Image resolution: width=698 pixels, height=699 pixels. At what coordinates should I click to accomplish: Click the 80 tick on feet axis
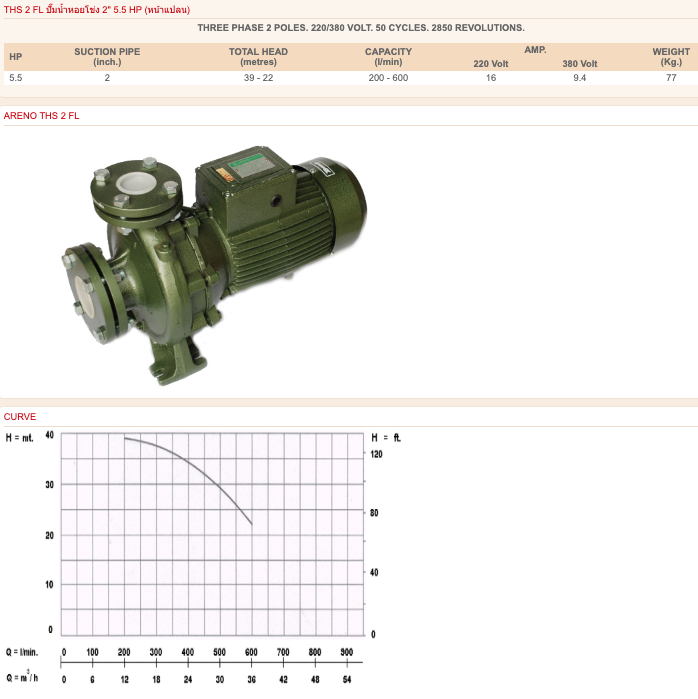[x=374, y=513]
